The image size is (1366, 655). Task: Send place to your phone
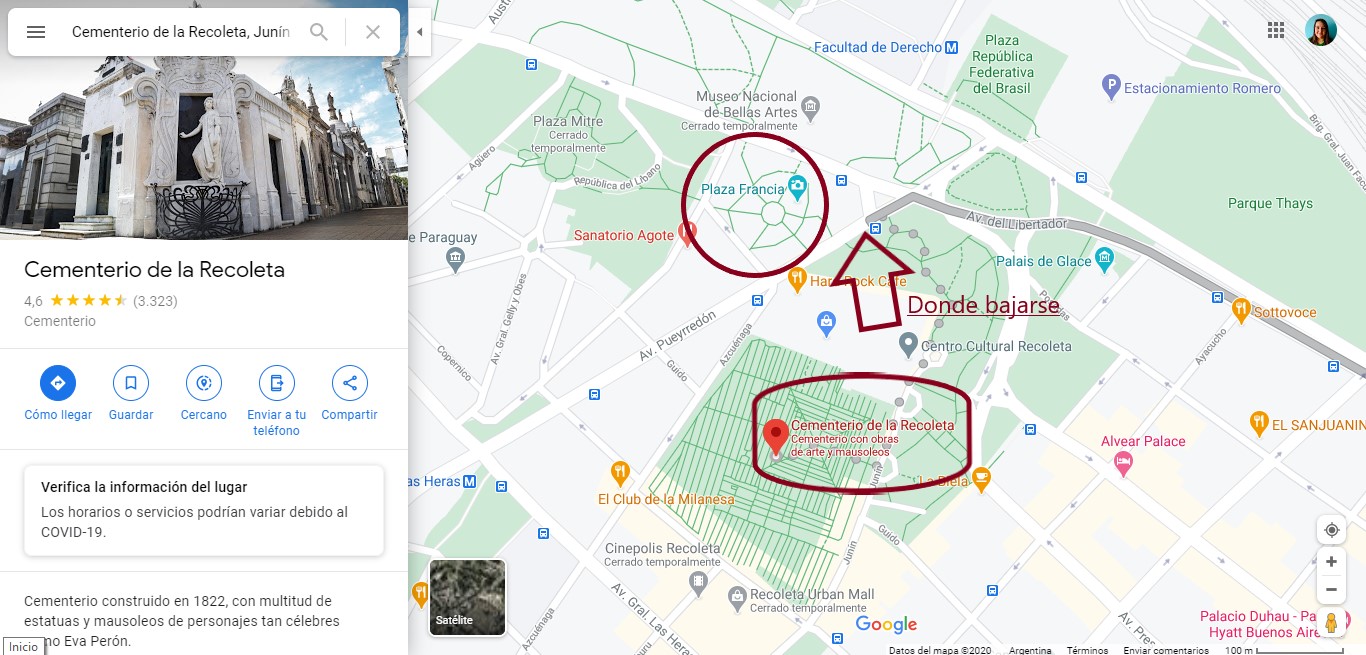[277, 383]
